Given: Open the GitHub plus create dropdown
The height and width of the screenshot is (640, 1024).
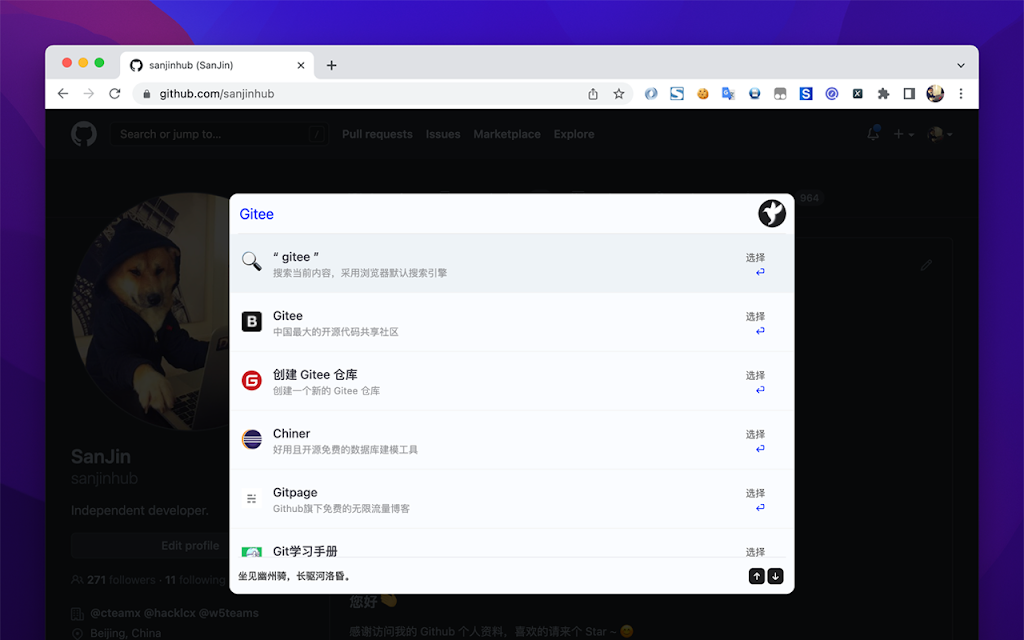Looking at the screenshot, I should click(903, 134).
